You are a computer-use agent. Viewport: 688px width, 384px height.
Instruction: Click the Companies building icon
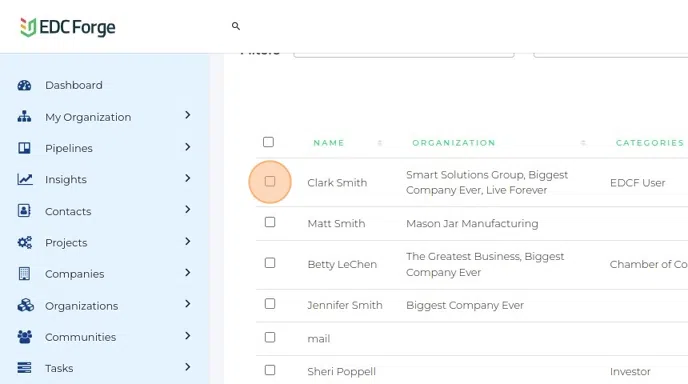pyautogui.click(x=24, y=273)
